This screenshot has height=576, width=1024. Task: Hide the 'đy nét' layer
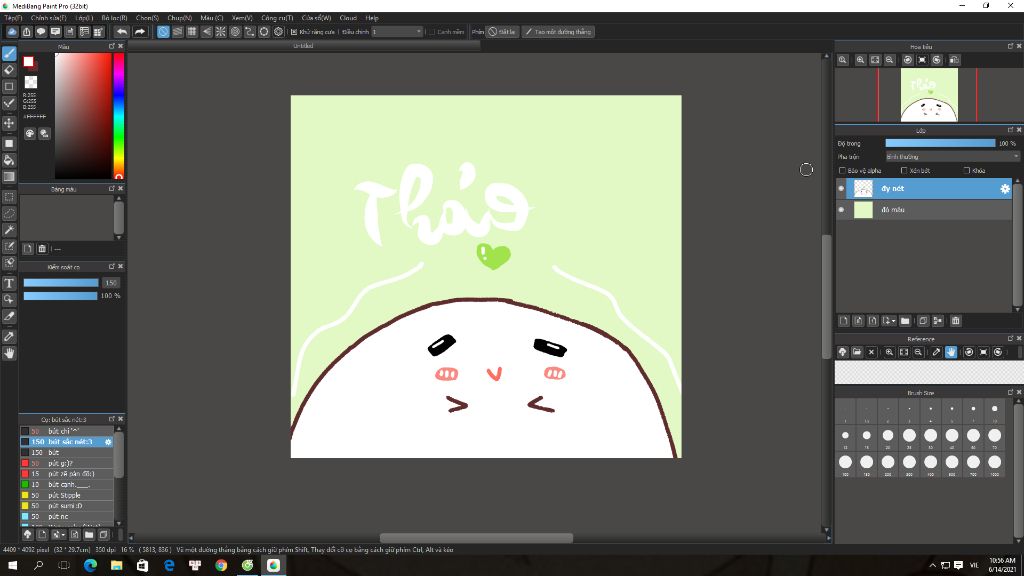(x=841, y=189)
